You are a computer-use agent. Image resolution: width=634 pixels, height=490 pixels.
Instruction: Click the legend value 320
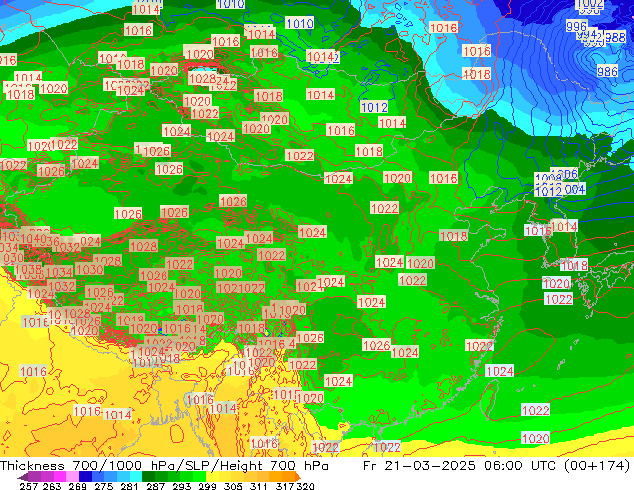tap(305, 486)
